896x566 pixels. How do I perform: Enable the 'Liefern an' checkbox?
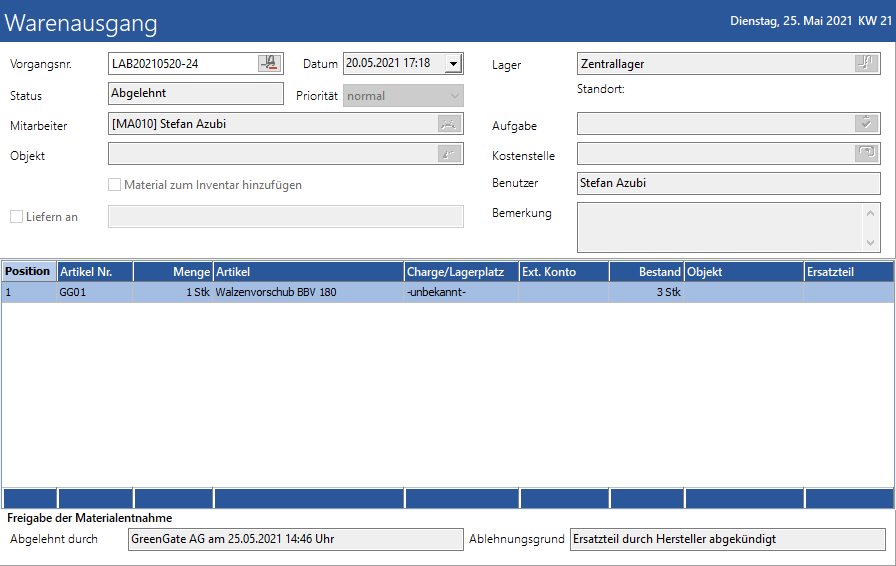coord(17,217)
